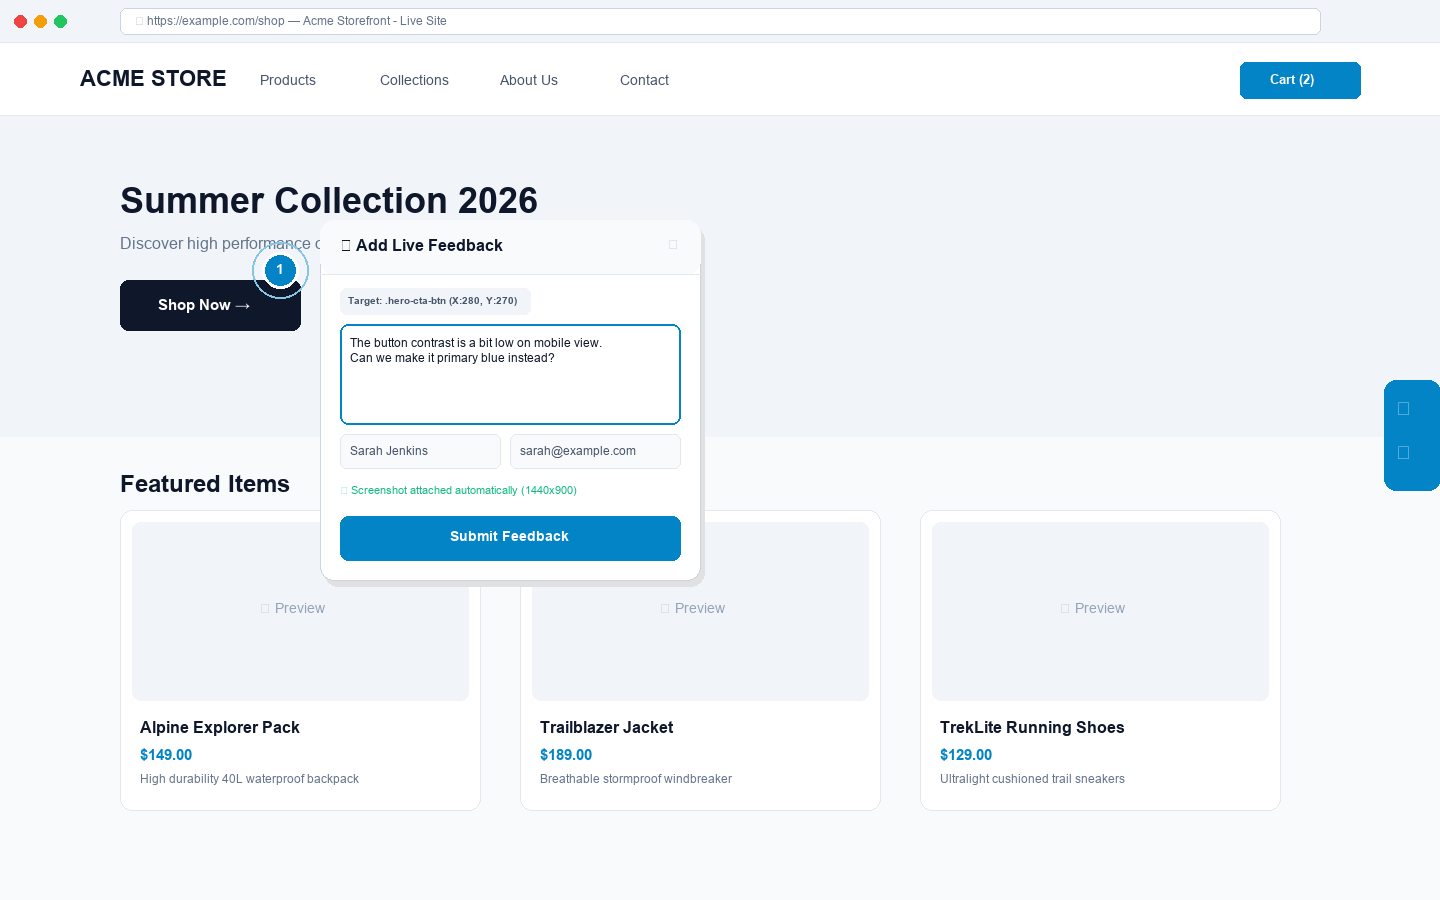This screenshot has height=900, width=1440.
Task: Edit the Sarah Jenkins name field
Action: tap(420, 451)
